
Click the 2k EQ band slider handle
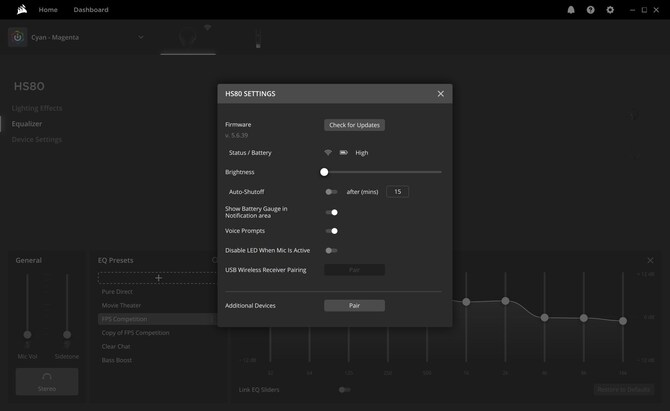tap(505, 301)
